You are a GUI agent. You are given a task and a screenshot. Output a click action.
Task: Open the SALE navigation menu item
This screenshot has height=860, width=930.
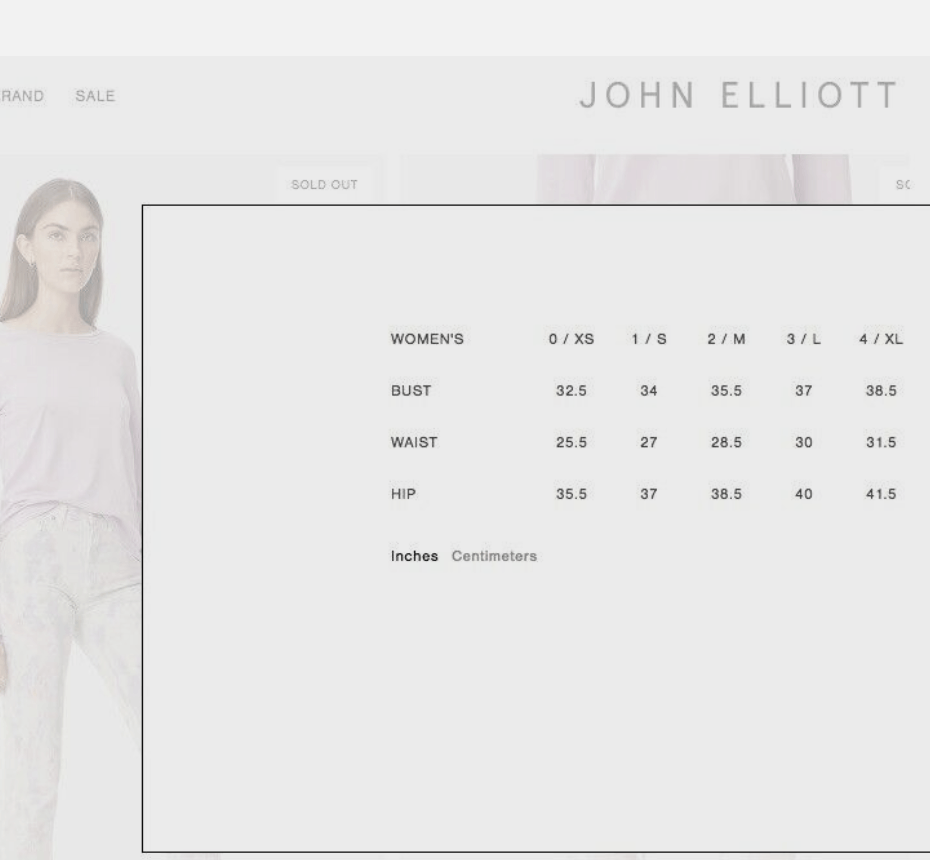coord(95,96)
